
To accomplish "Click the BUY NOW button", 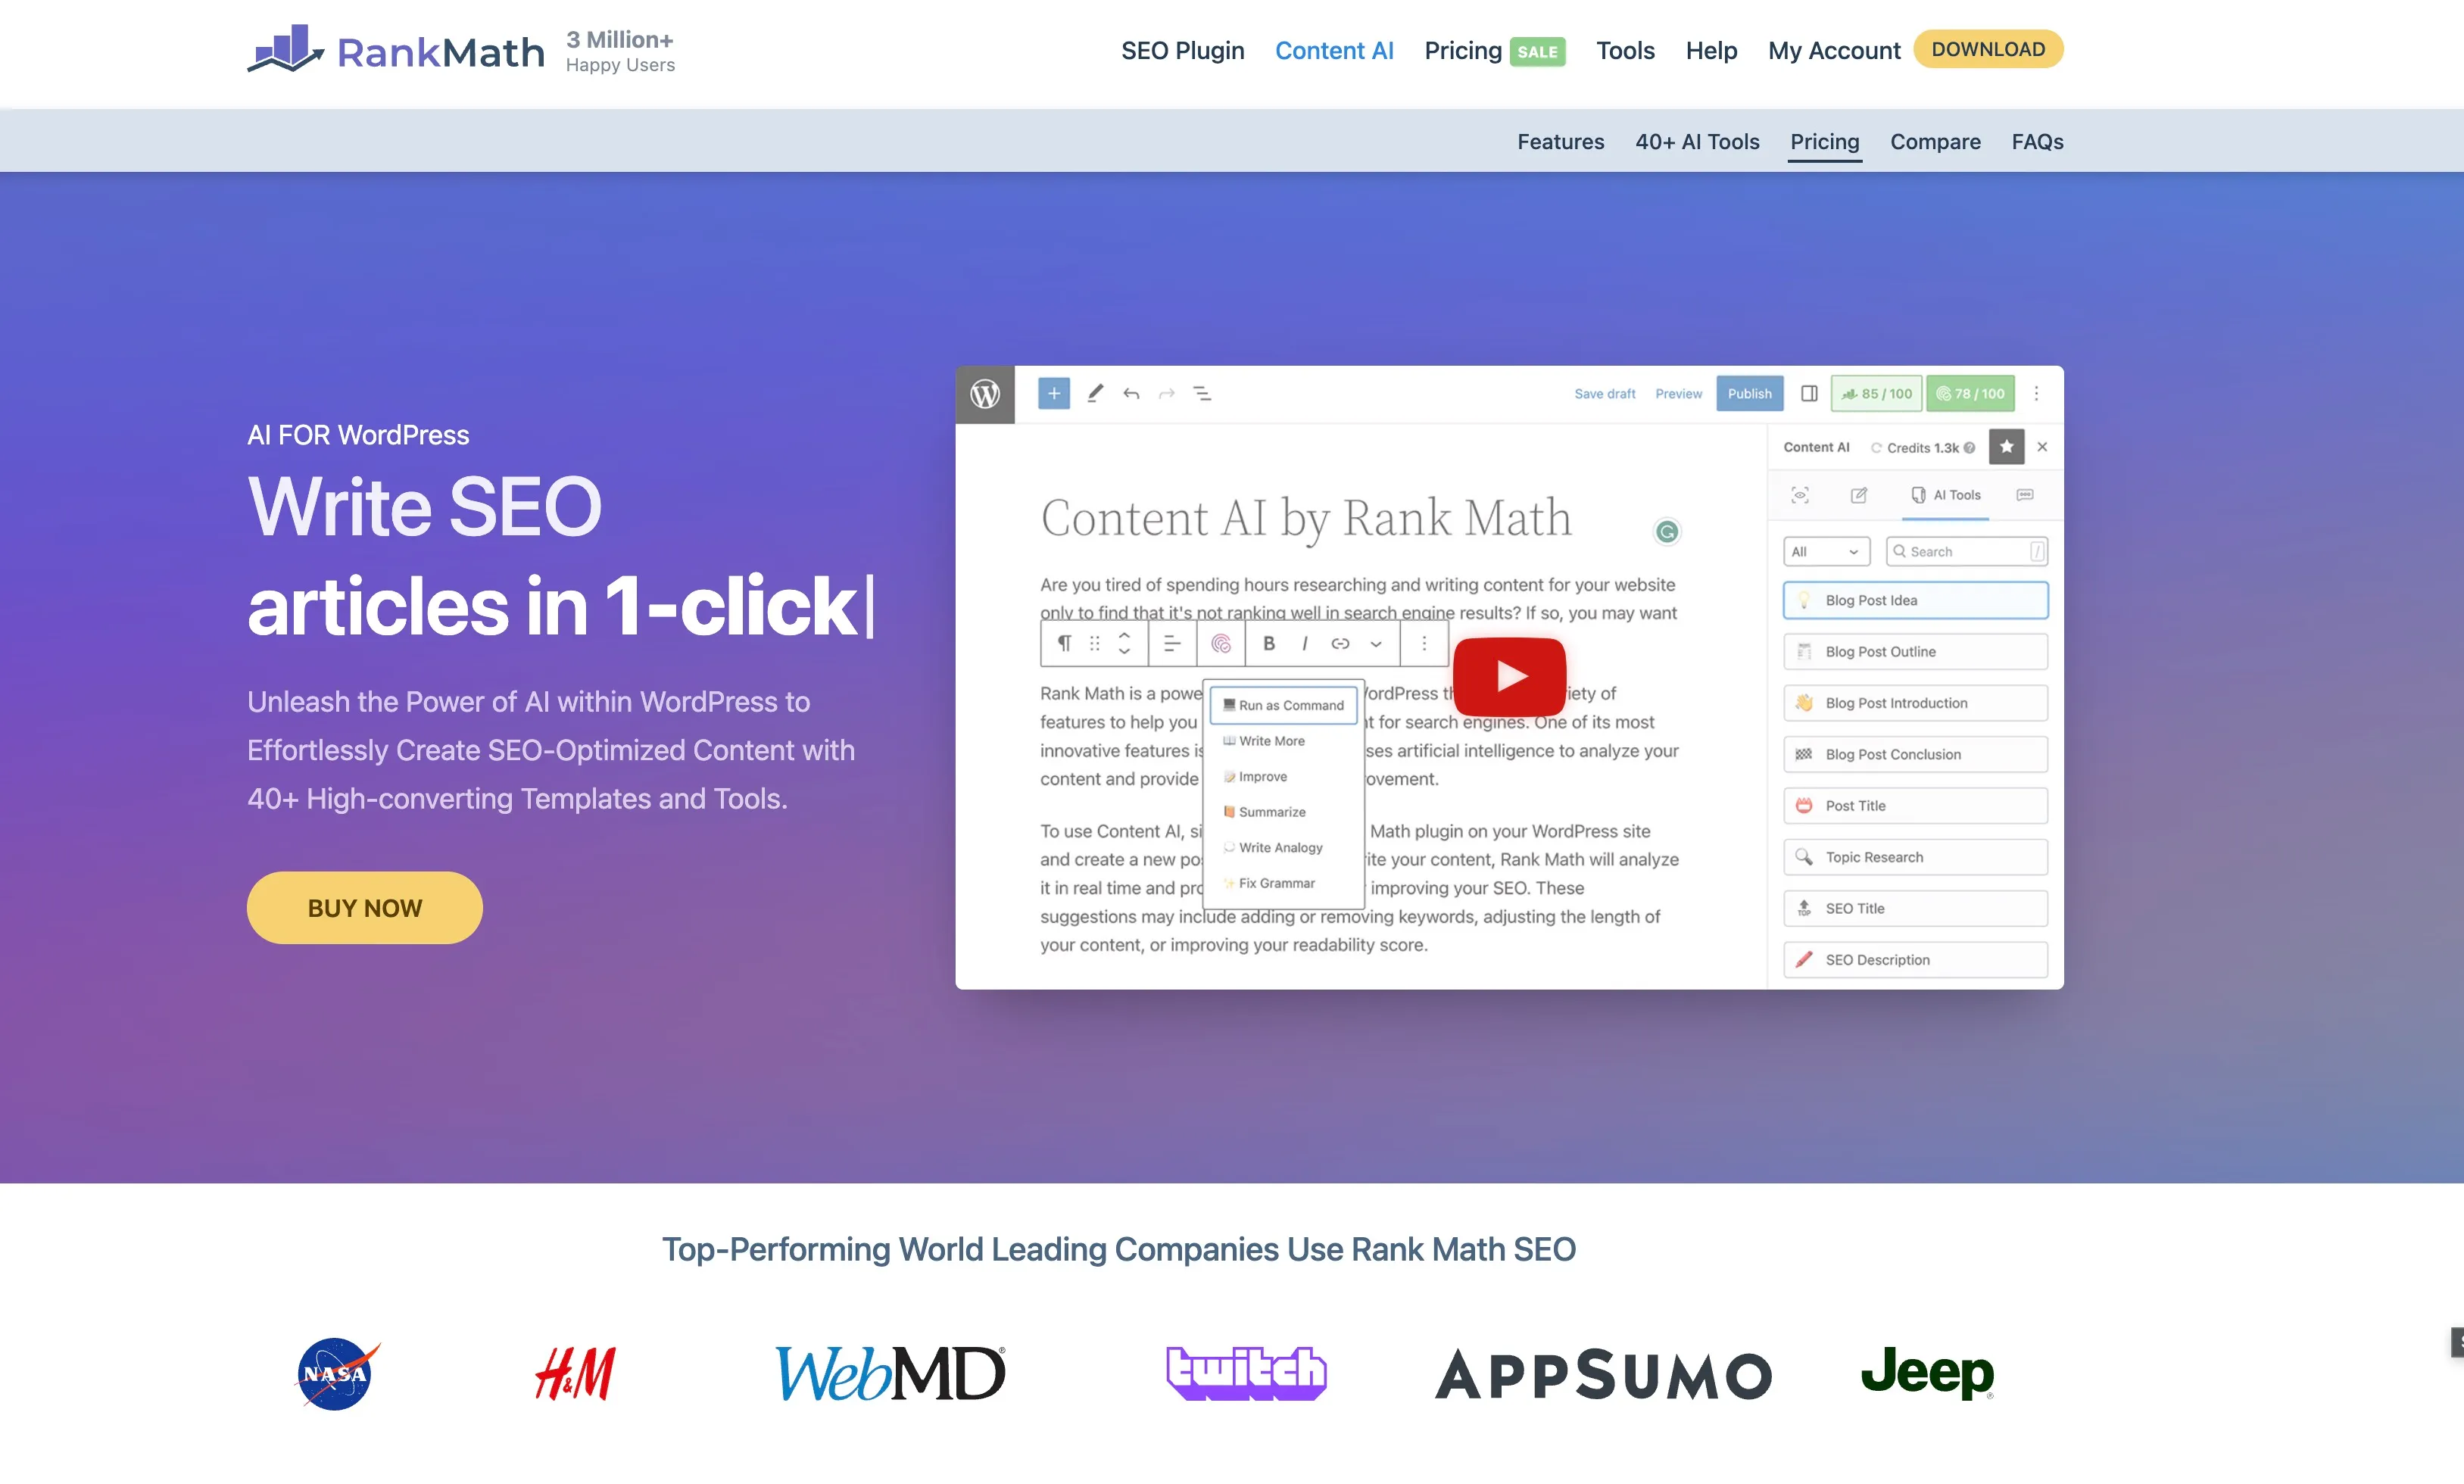I will point(364,908).
